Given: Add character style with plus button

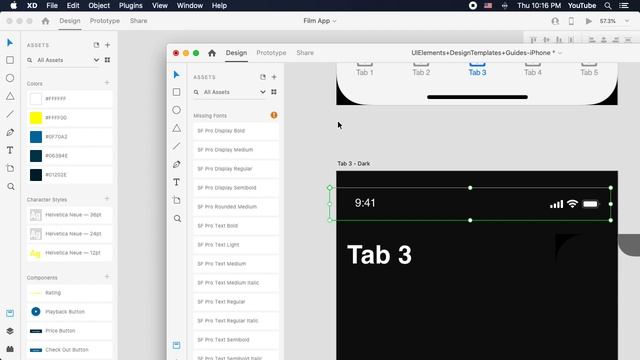Looking at the screenshot, I should (107, 199).
